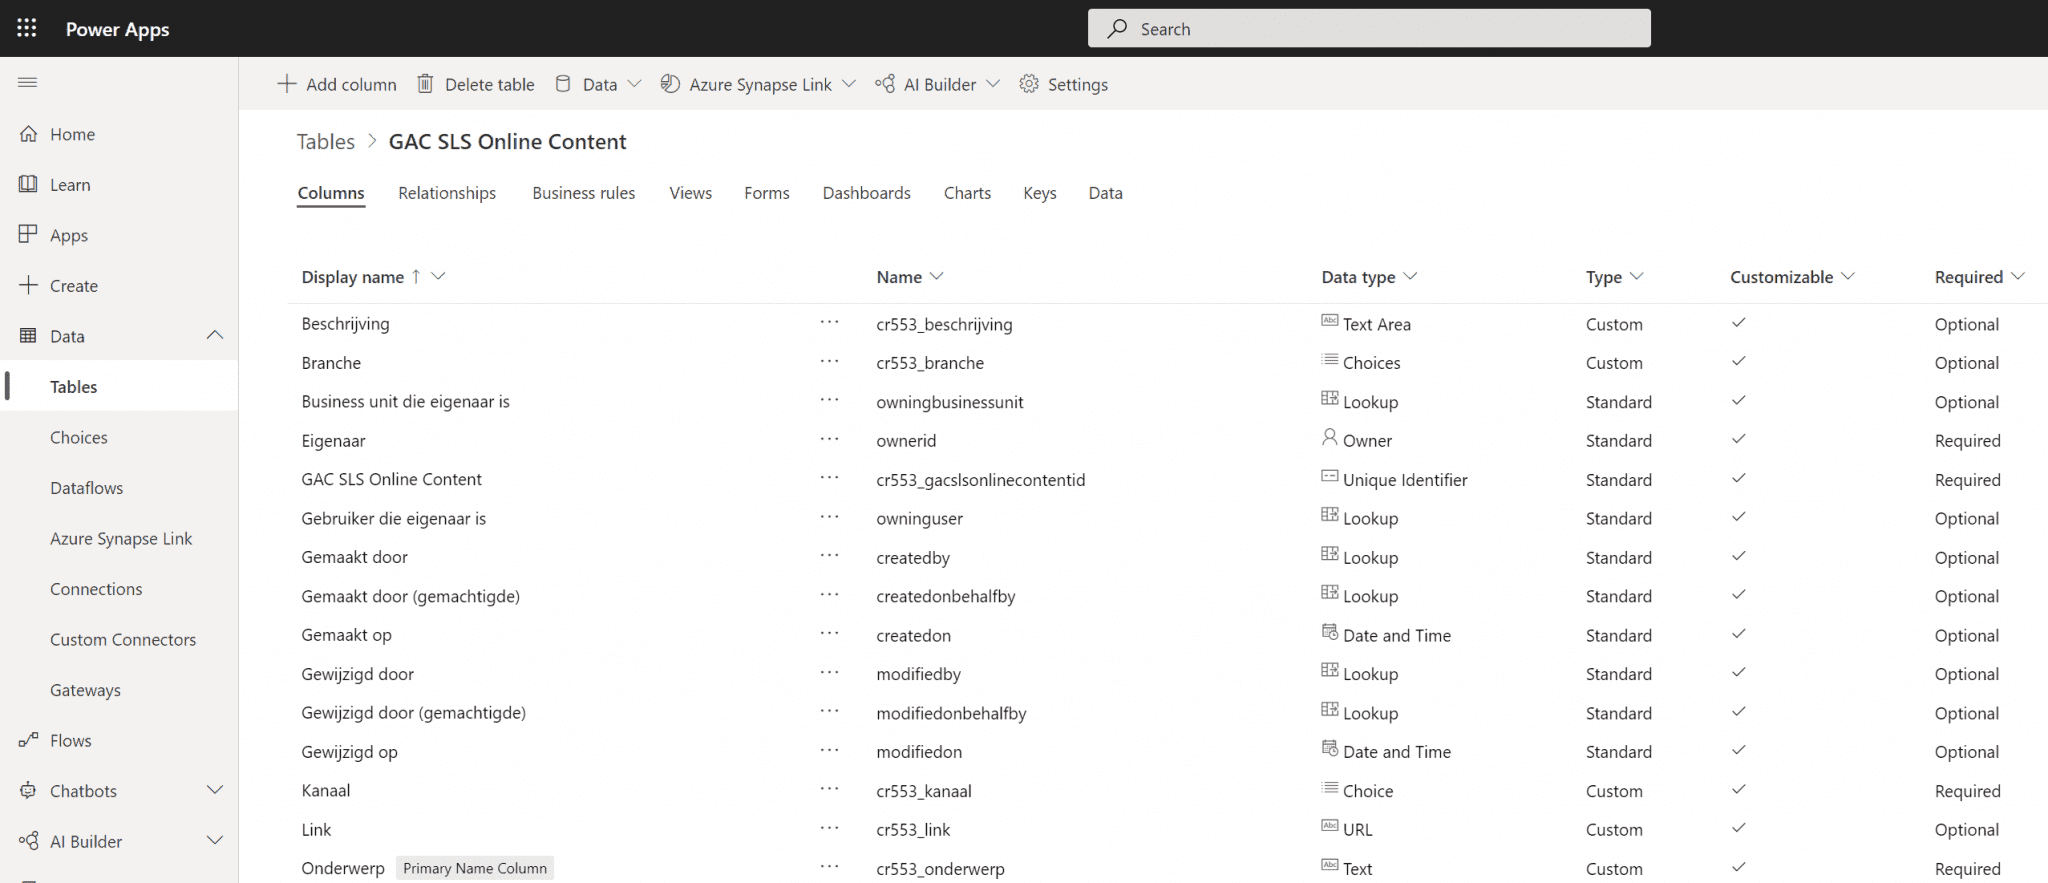Viewport: 2048px width, 883px height.
Task: Click the customizable checkmark for Gemaakt op
Action: pos(1739,633)
